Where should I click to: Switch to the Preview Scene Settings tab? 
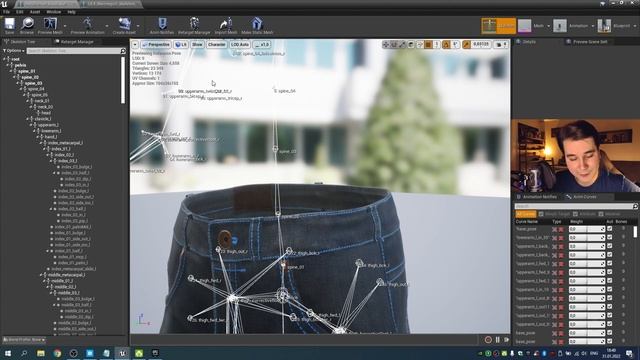587,42
